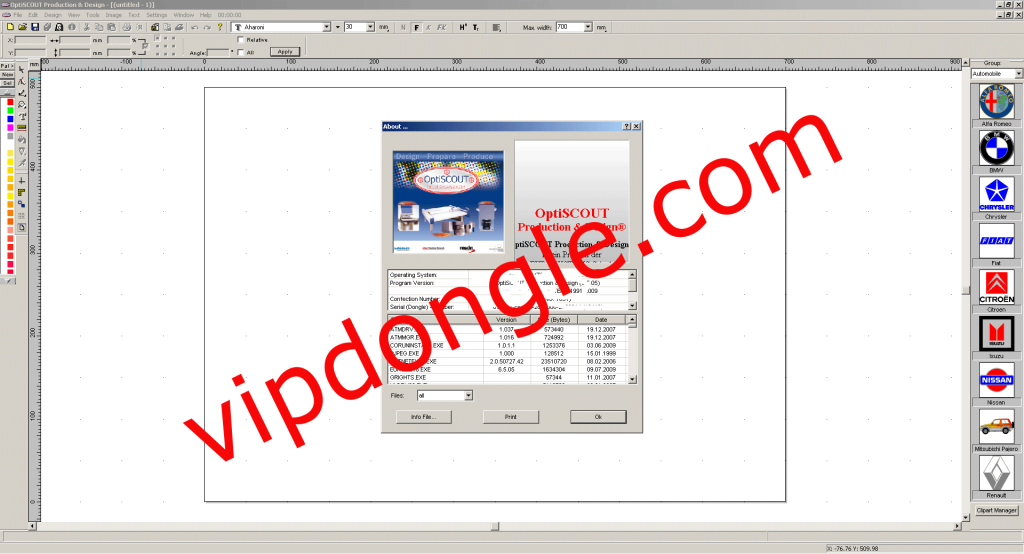Toggle the italic K text style button
The width and height of the screenshot is (1024, 554).
pyautogui.click(x=428, y=27)
